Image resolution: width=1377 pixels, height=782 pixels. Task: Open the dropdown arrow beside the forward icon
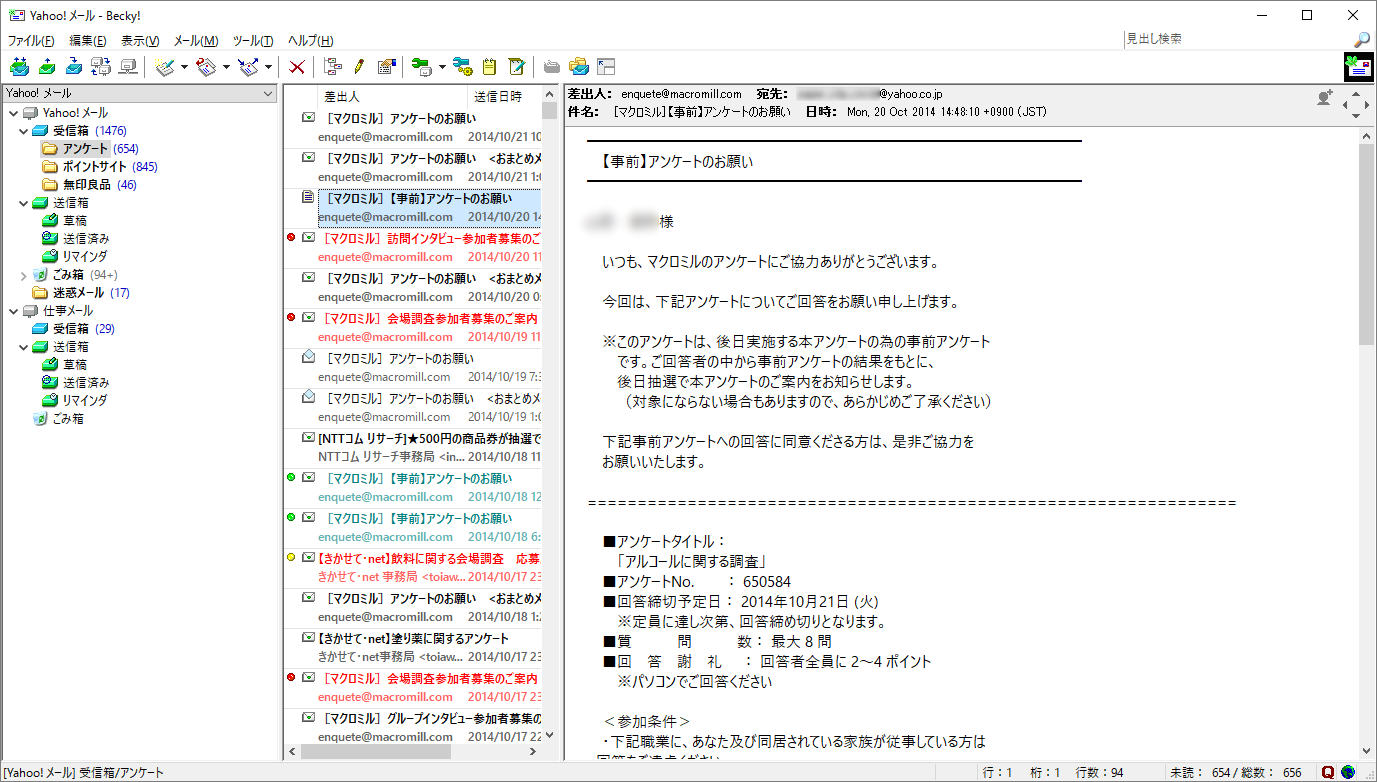268,67
